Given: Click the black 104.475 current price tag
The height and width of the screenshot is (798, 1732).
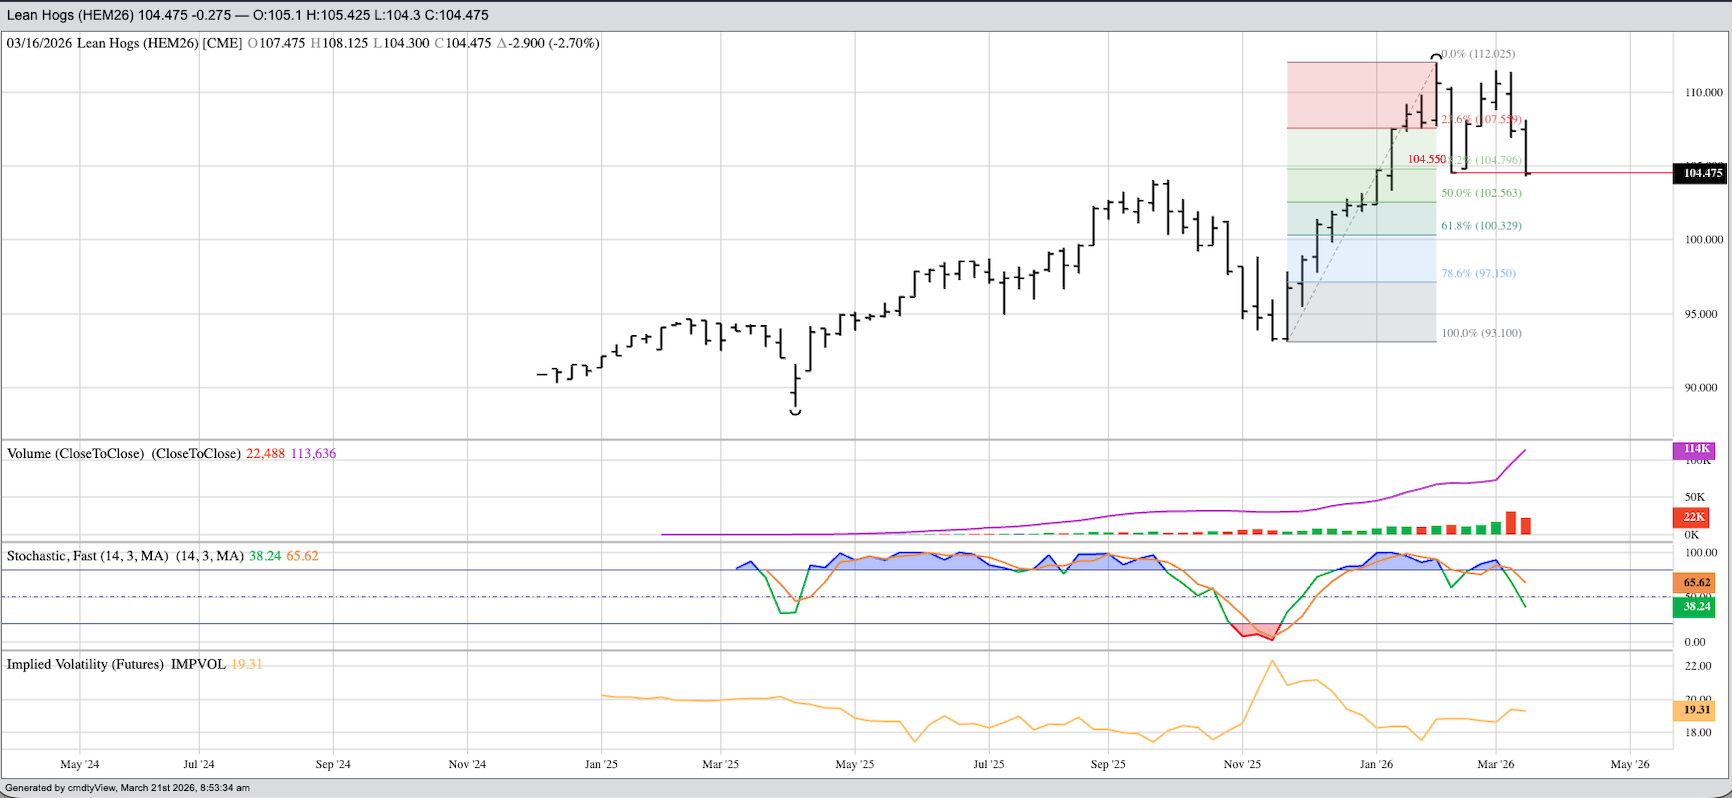Looking at the screenshot, I should (x=1702, y=173).
